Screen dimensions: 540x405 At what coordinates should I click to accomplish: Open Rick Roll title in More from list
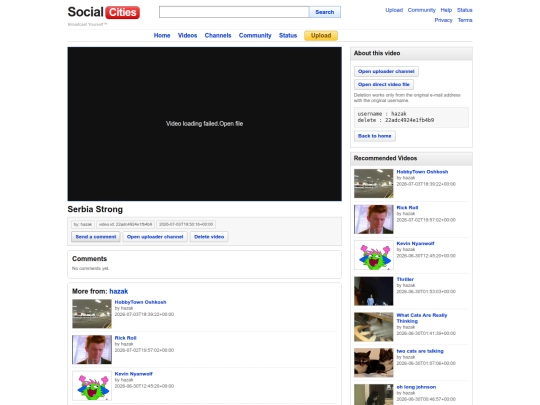[x=125, y=338]
